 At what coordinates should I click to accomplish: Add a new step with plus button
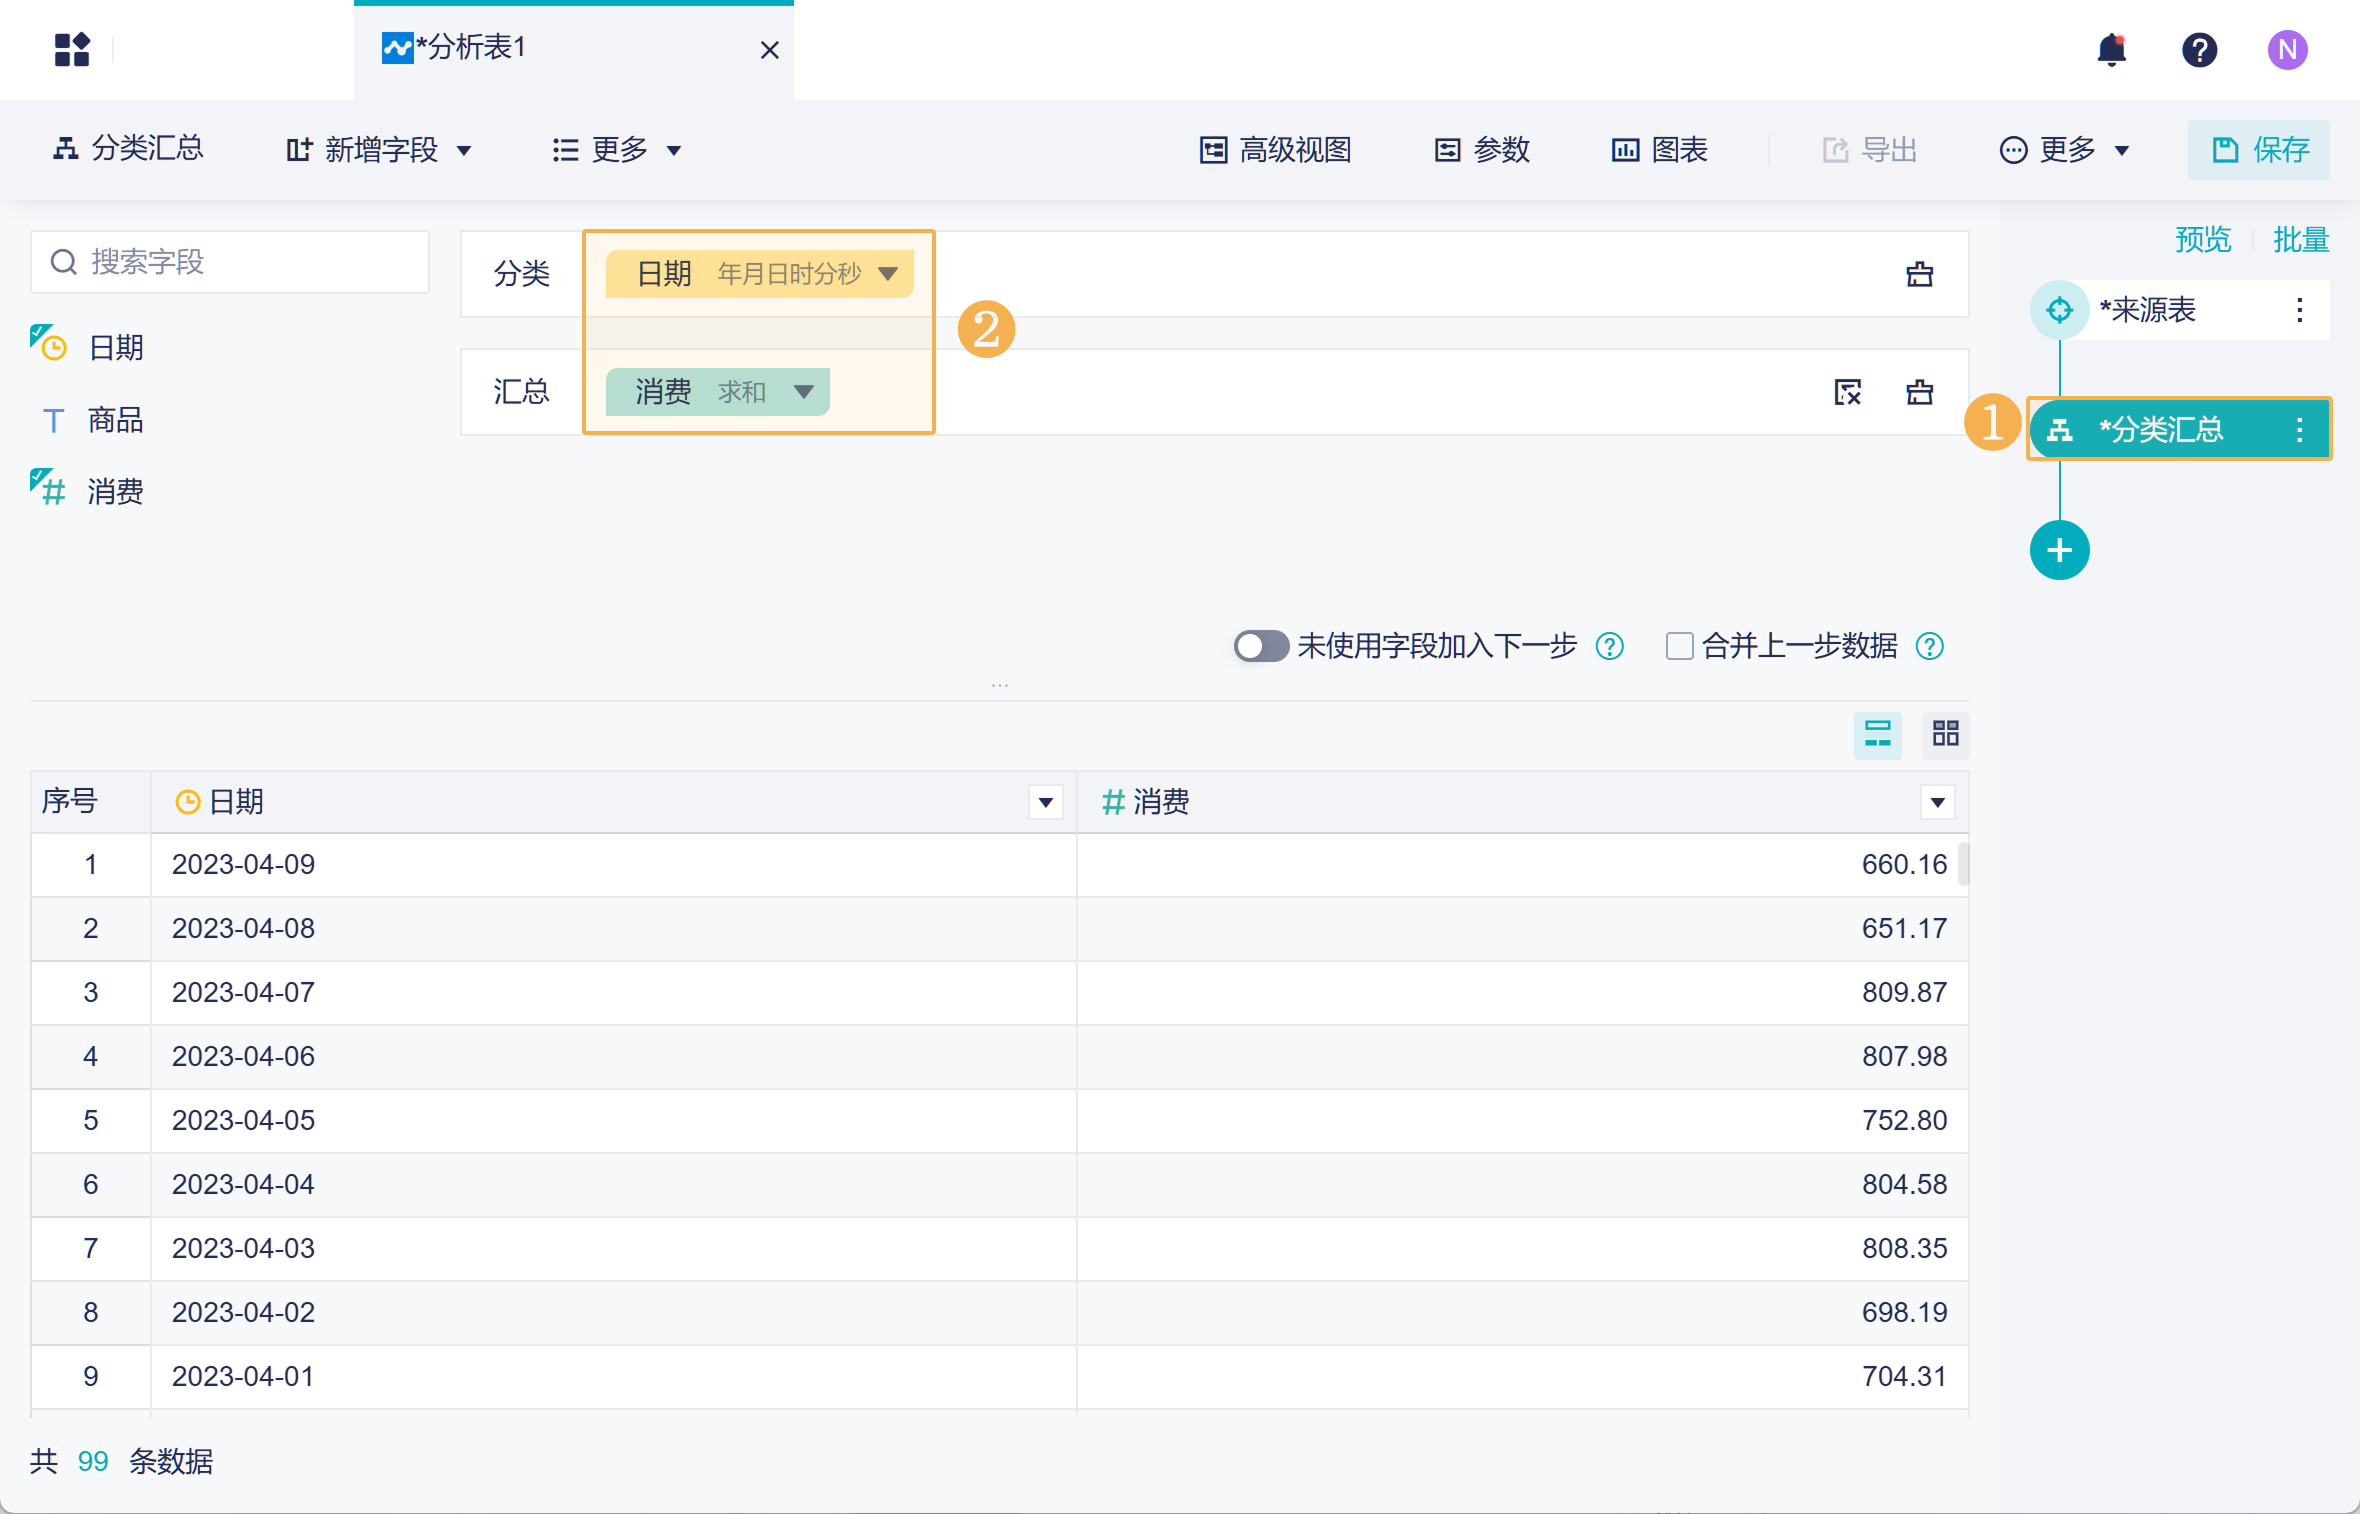click(x=2059, y=550)
